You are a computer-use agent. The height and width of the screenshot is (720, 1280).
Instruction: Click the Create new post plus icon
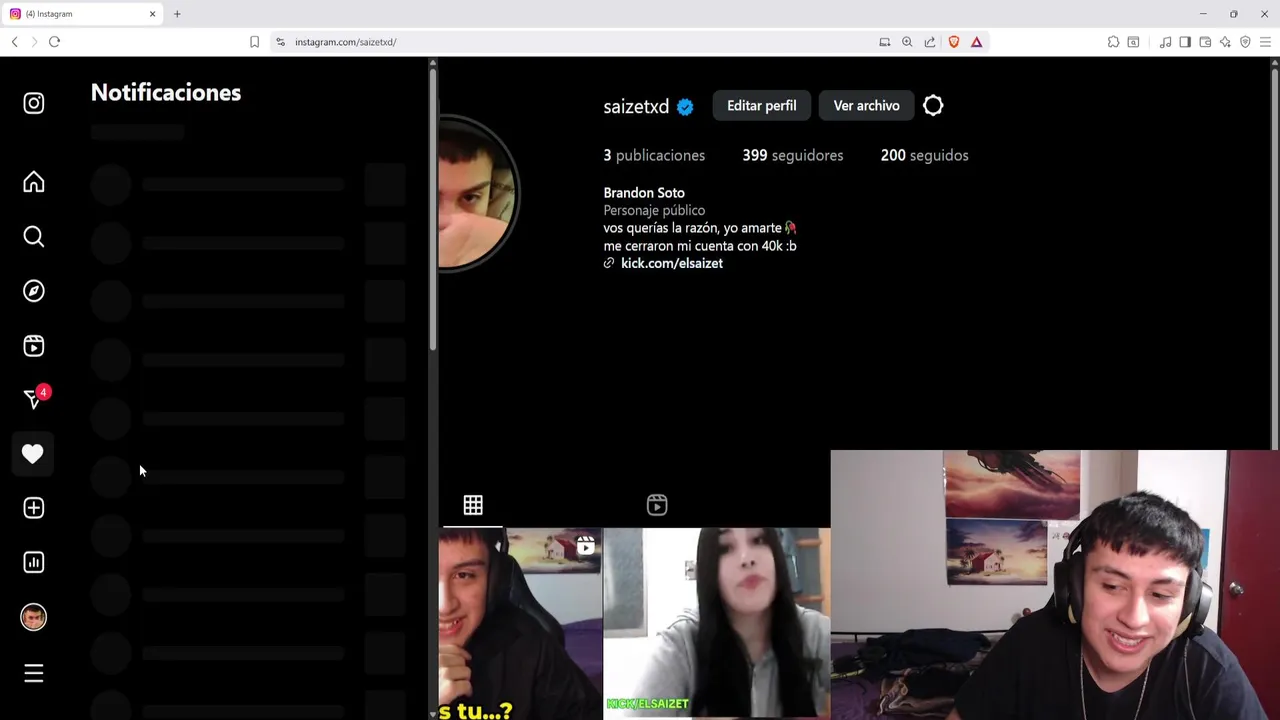tap(34, 508)
